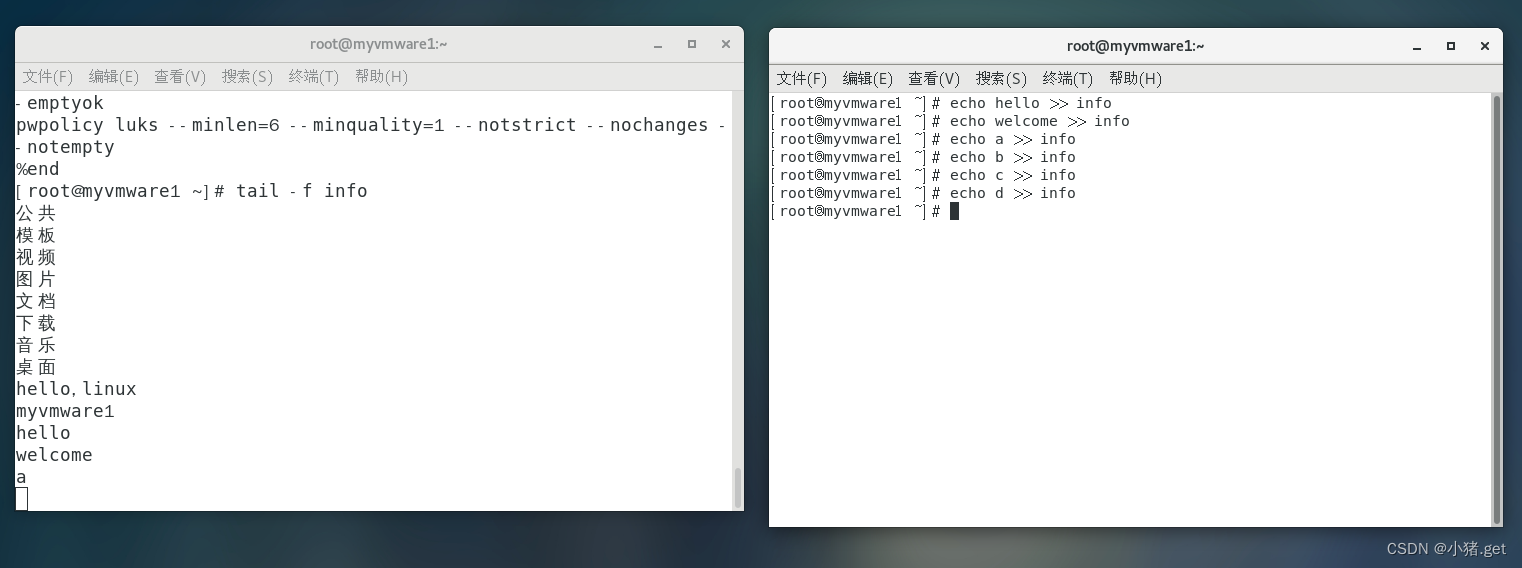Maximize the left terminal window
This screenshot has width=1522, height=568.
pos(692,44)
